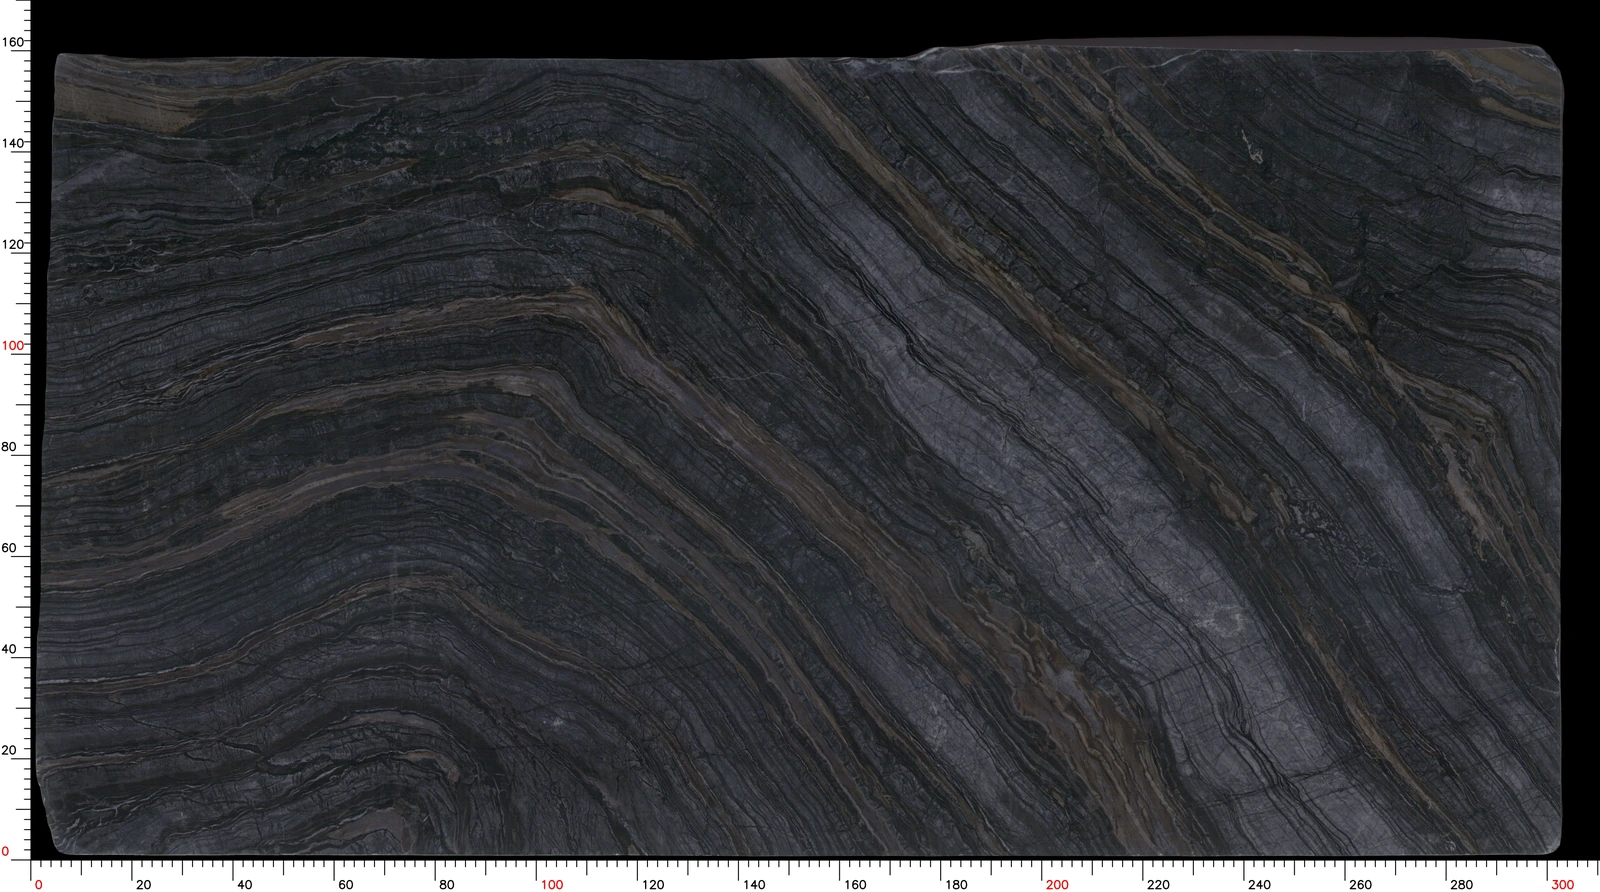The height and width of the screenshot is (892, 1600).
Task: Click the red 0 label on horizontal ruler
Action: tap(39, 884)
